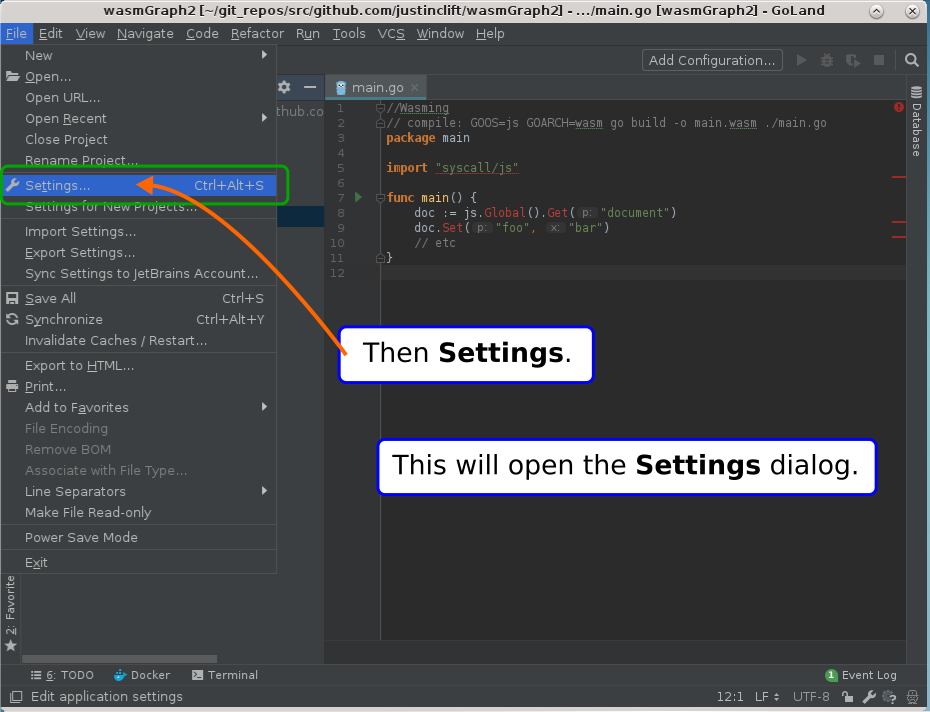Click the tool windows toggle icon in status bar
The image size is (930, 712).
pyautogui.click(x=16, y=697)
